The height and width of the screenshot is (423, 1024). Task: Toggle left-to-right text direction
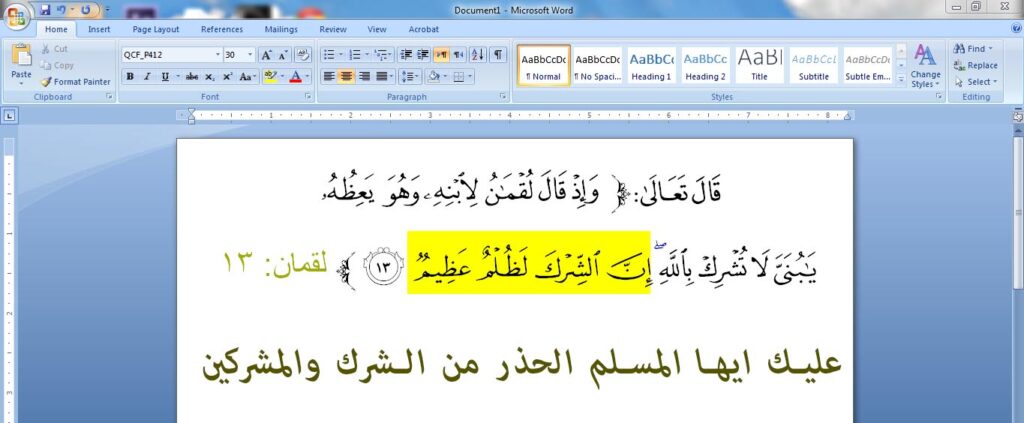(x=442, y=55)
